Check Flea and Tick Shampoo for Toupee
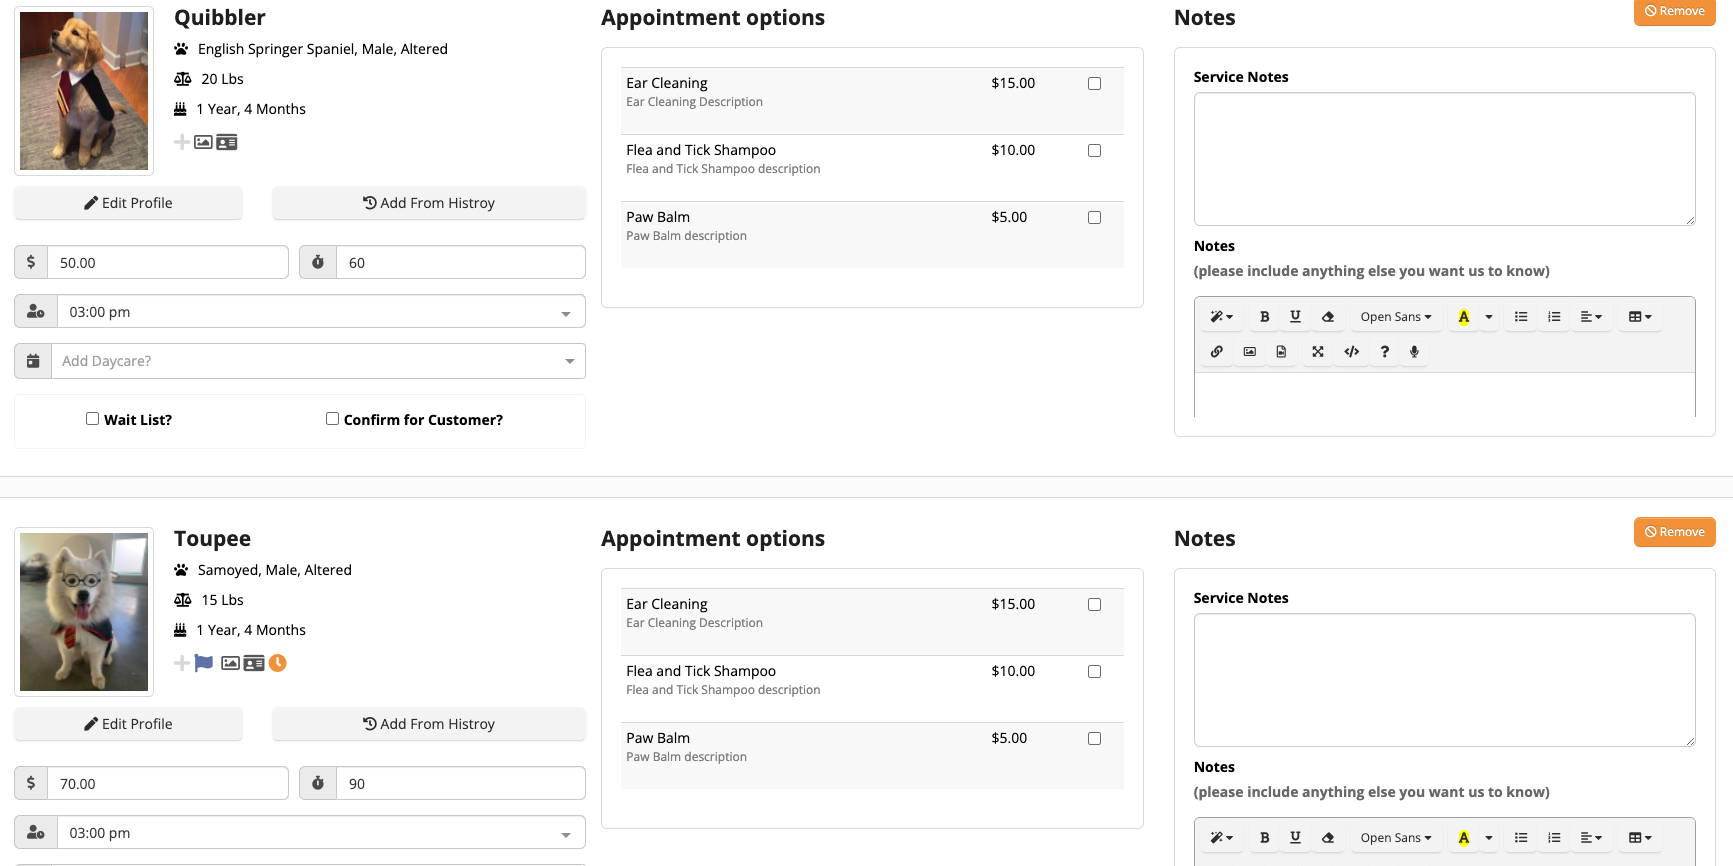Screen dimensions: 1733x866 pos(1094,672)
